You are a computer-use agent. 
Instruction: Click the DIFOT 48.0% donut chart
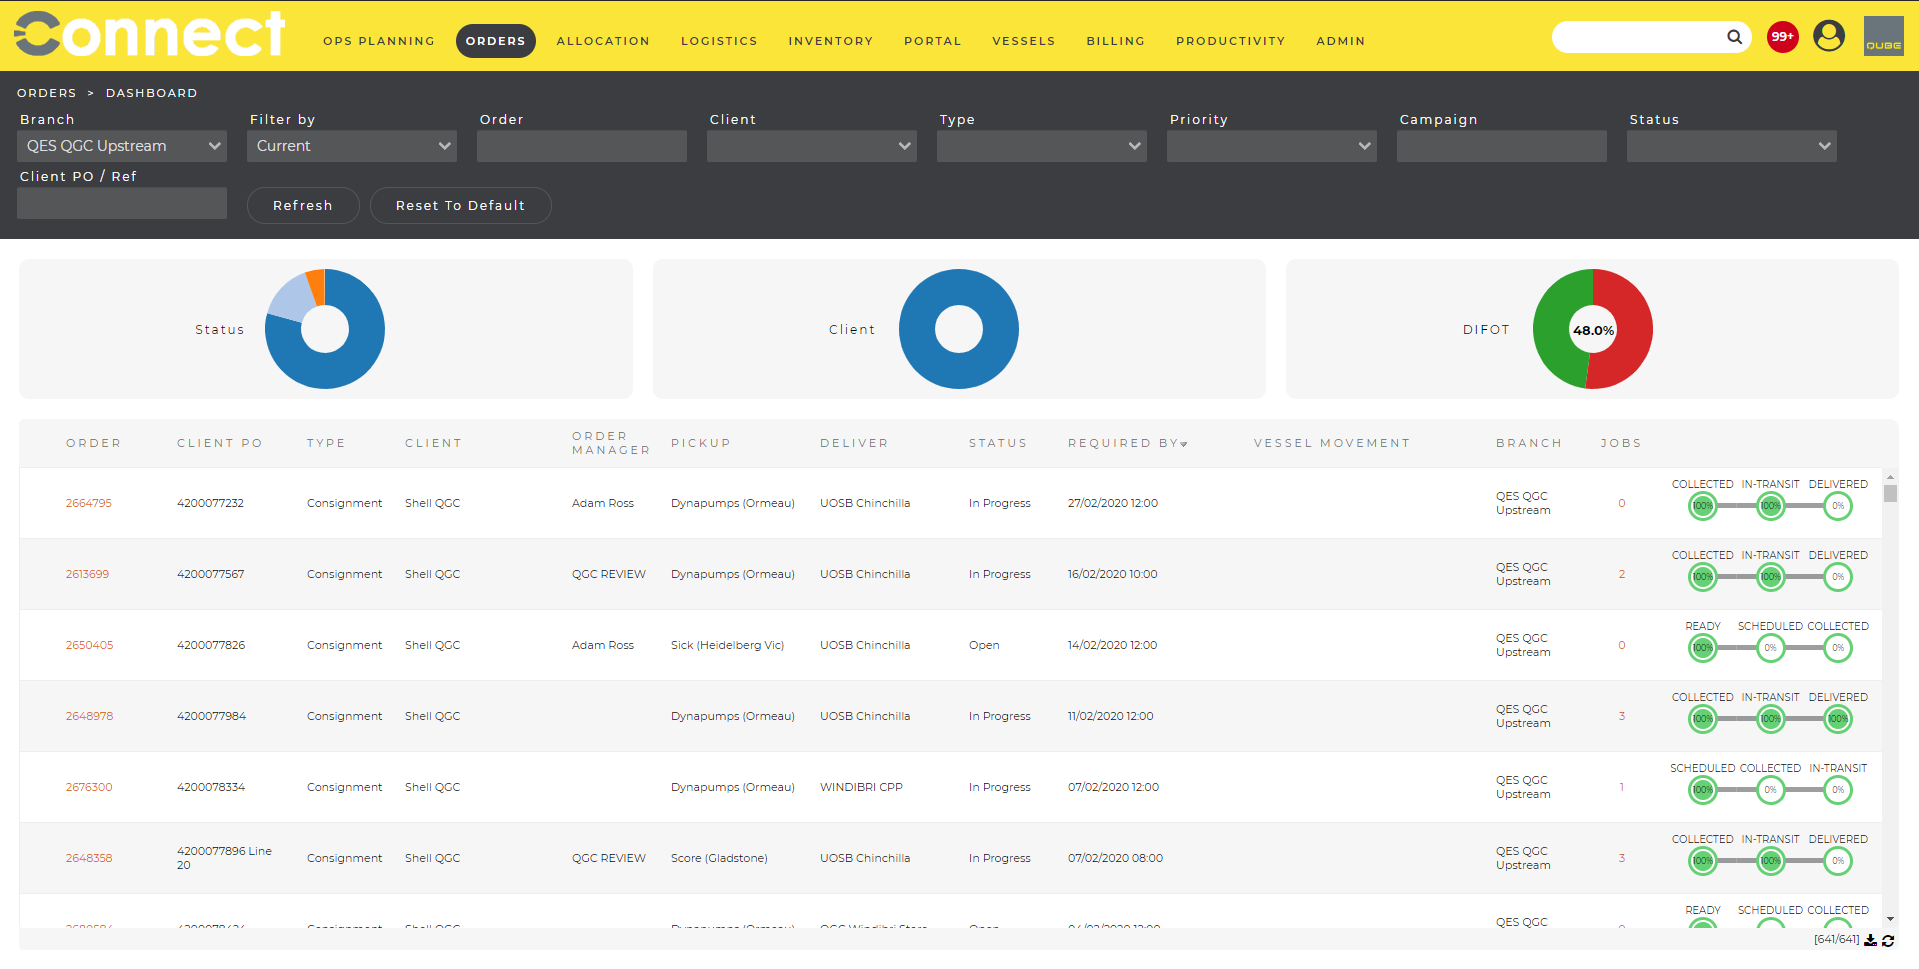(x=1592, y=329)
